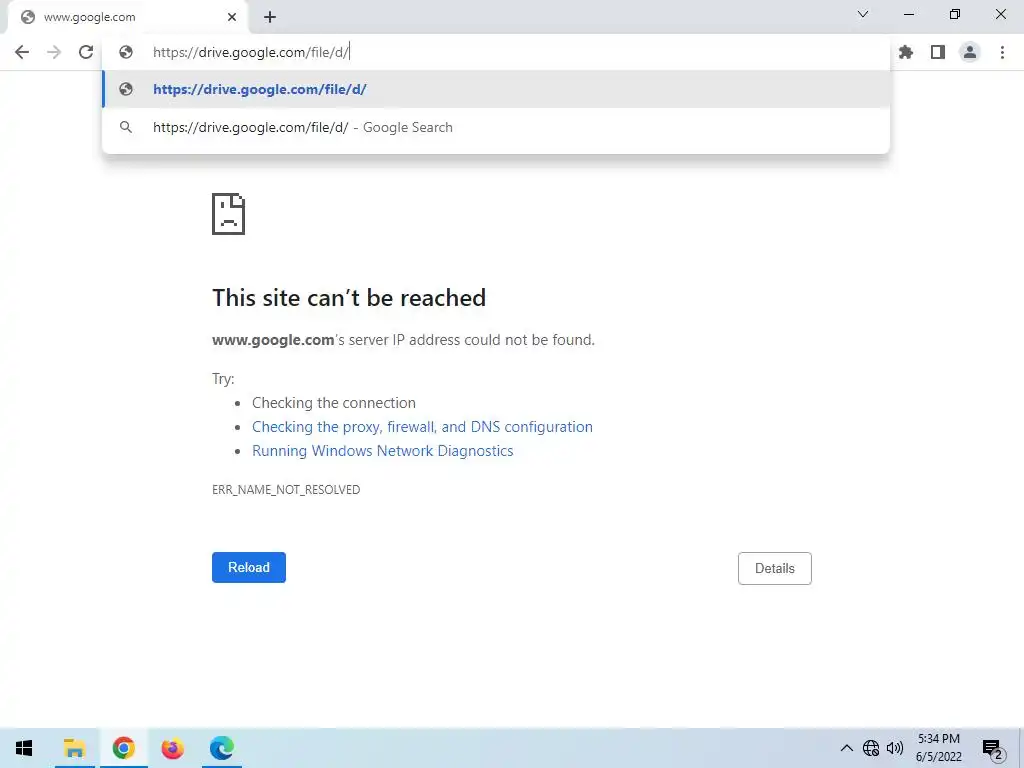Viewport: 1024px width, 768px height.
Task: Click the address bar URL field
Action: coord(496,52)
